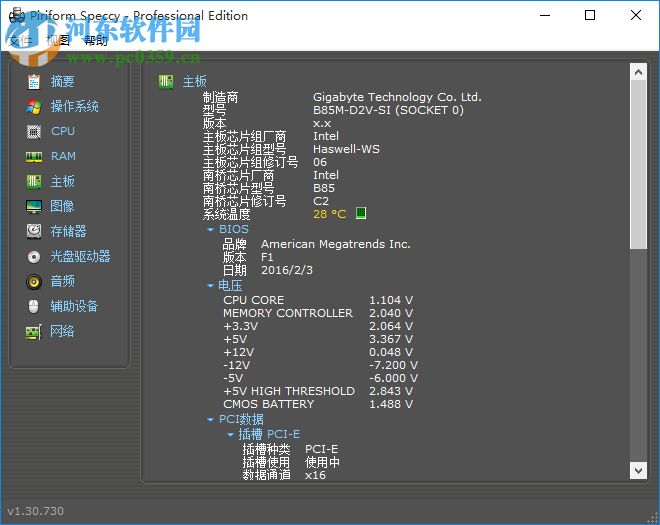660x525 pixels.
Task: Click the +5V HIGH THRESHOLD label
Action: pos(289,391)
